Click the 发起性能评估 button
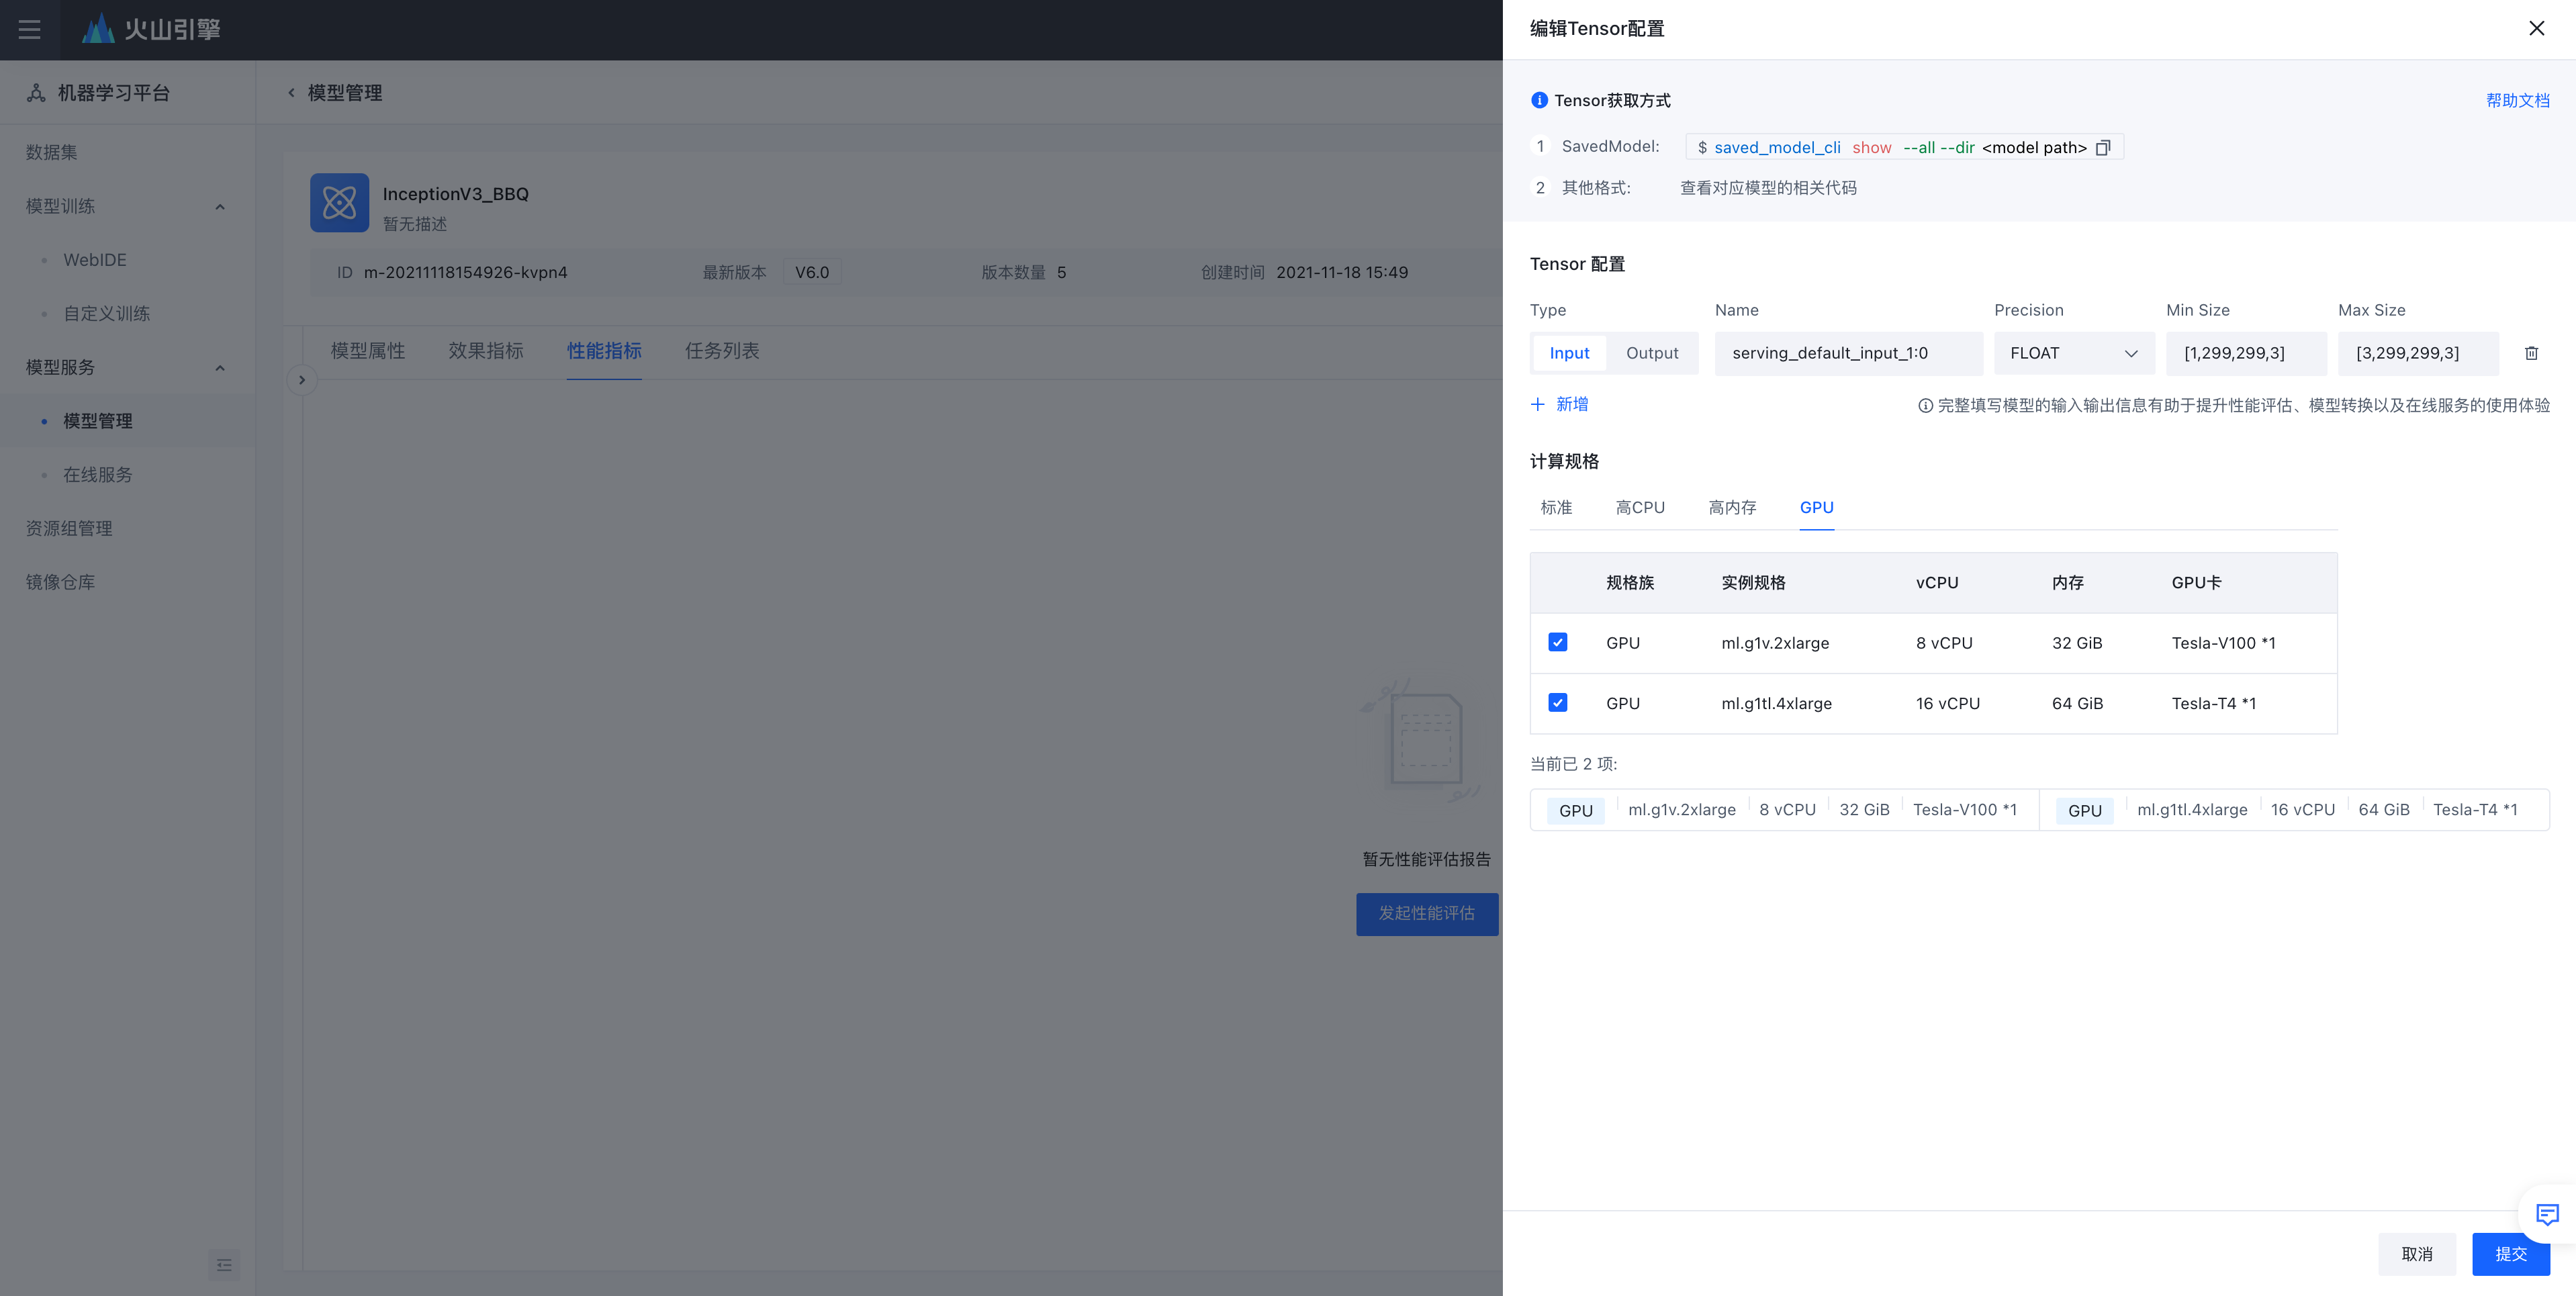Image resolution: width=2576 pixels, height=1296 pixels. (x=1427, y=914)
